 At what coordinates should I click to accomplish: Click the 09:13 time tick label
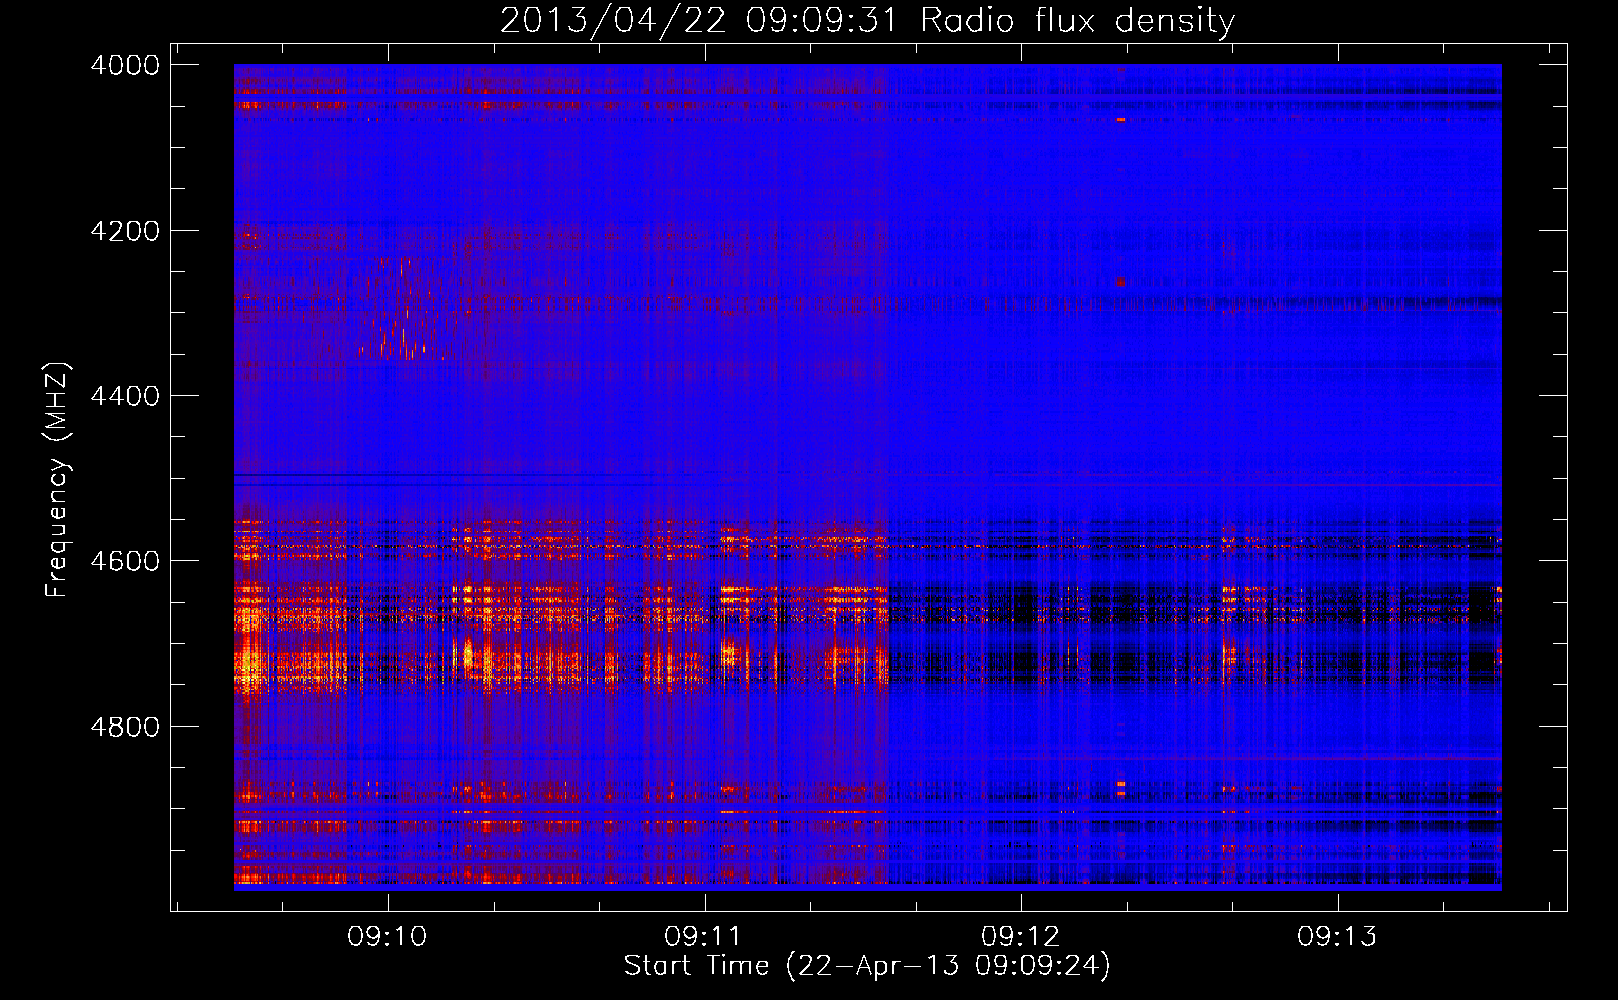click(1337, 937)
